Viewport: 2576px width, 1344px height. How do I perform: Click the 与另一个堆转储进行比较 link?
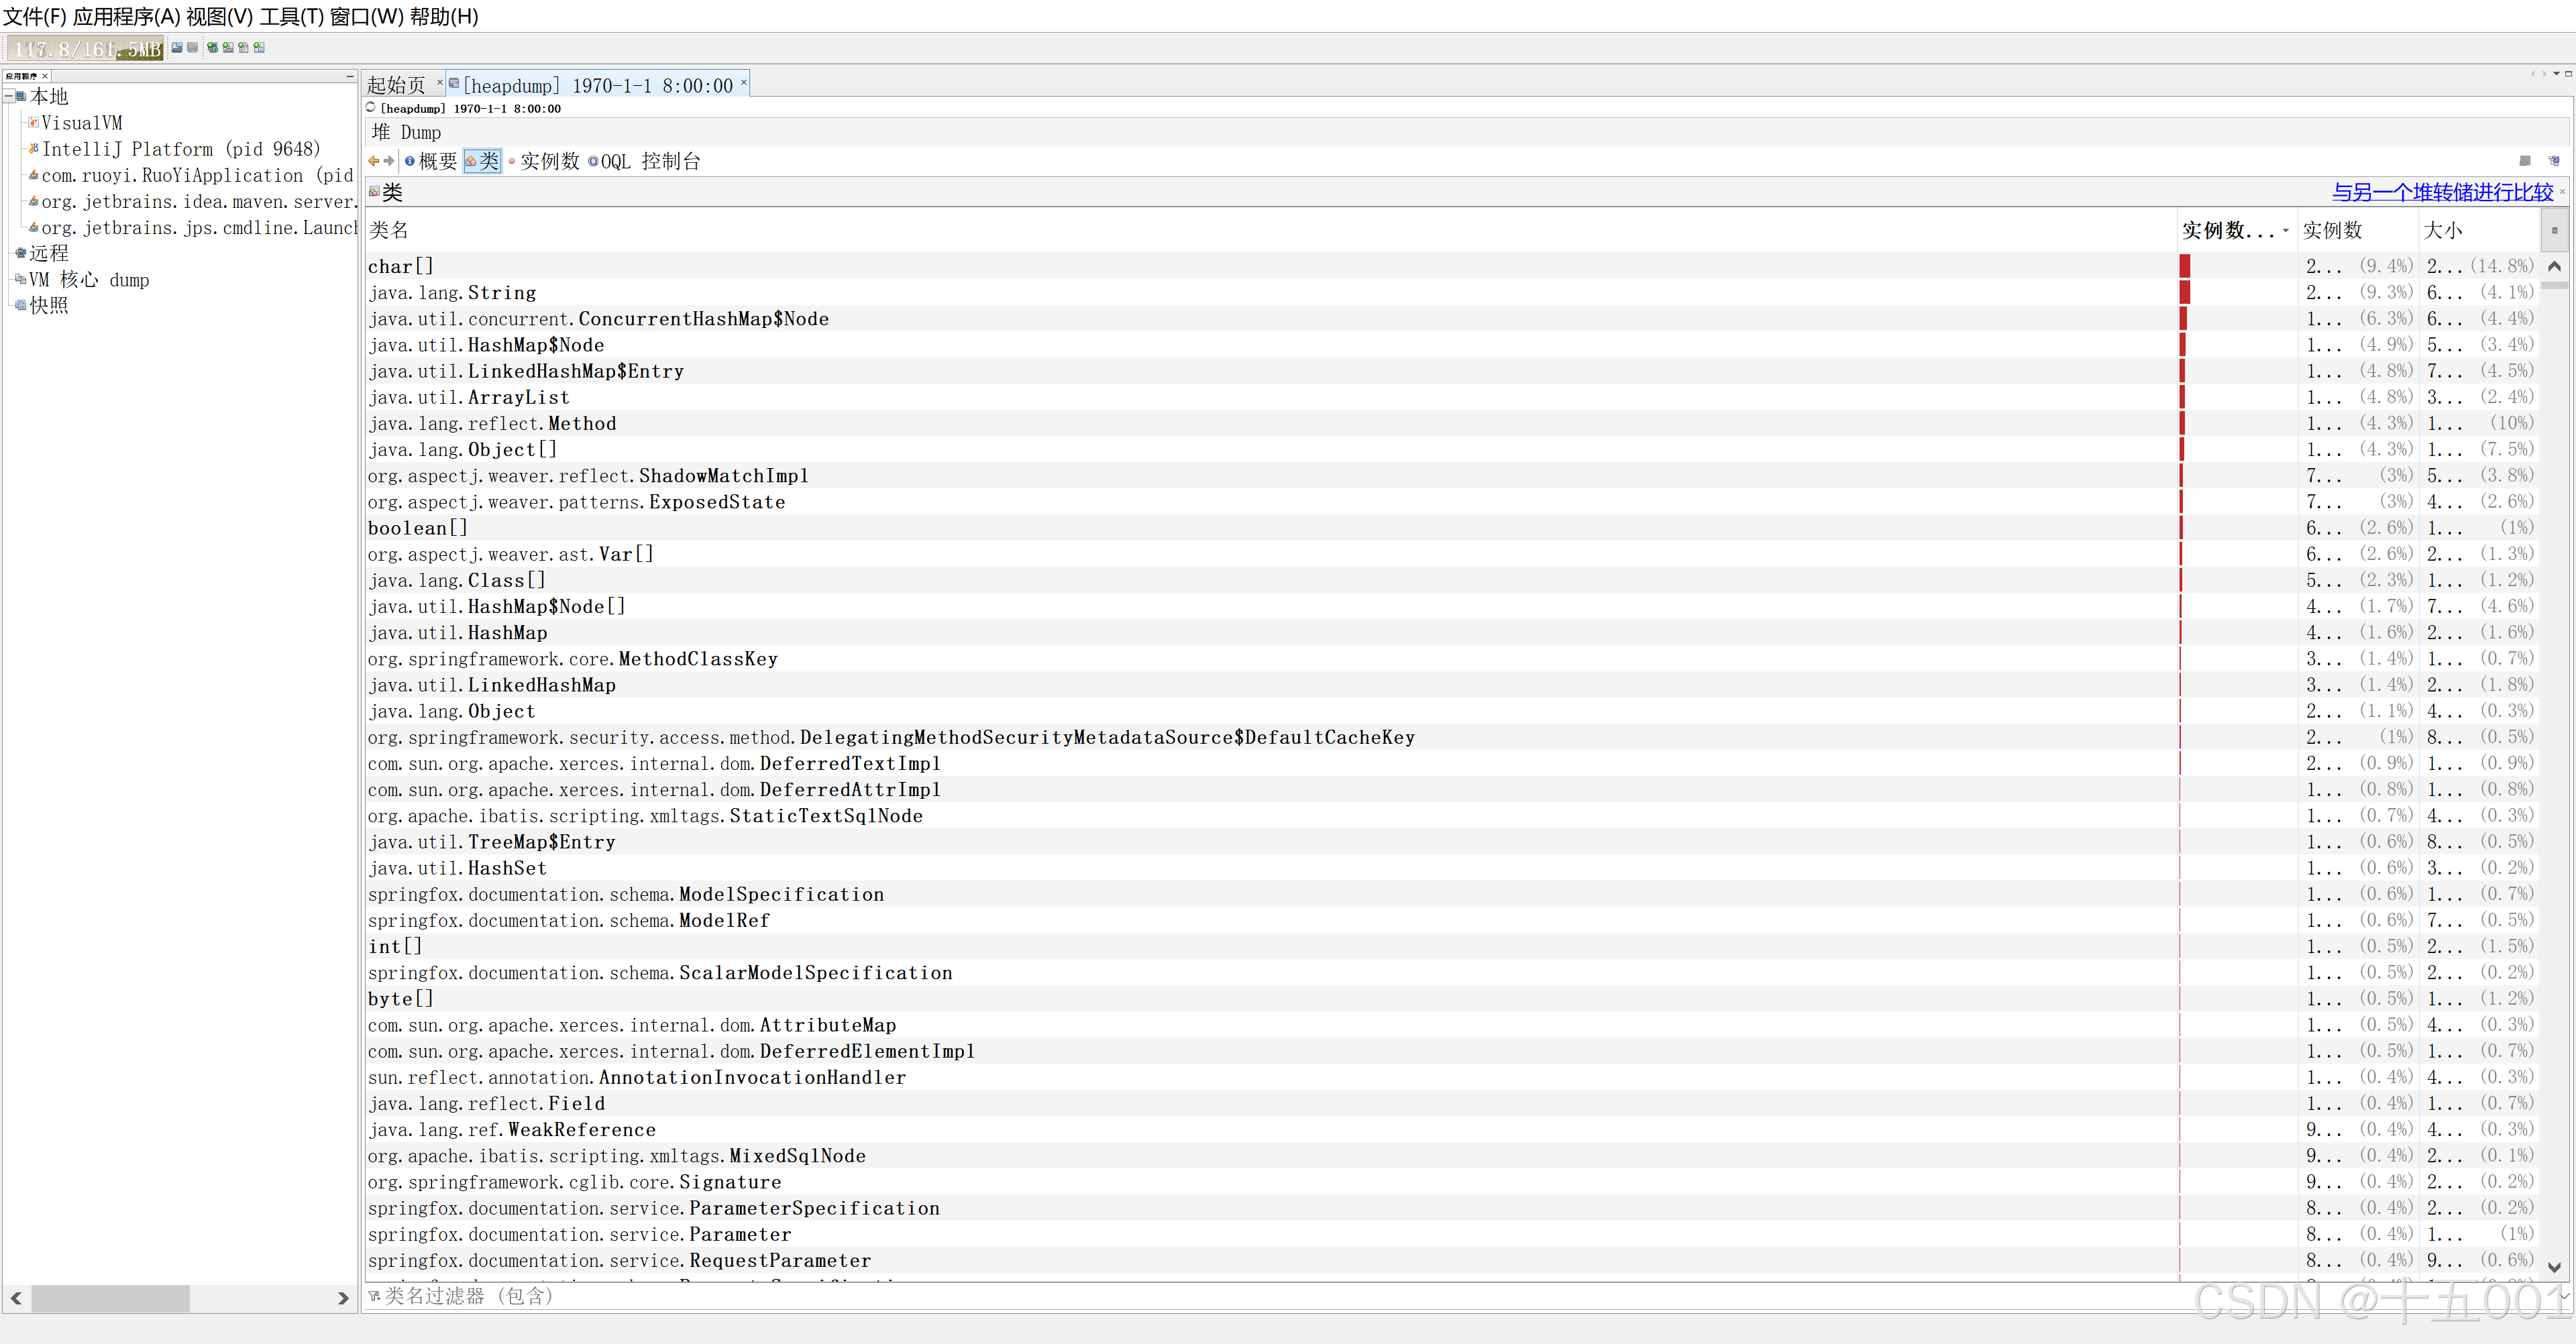point(2442,192)
